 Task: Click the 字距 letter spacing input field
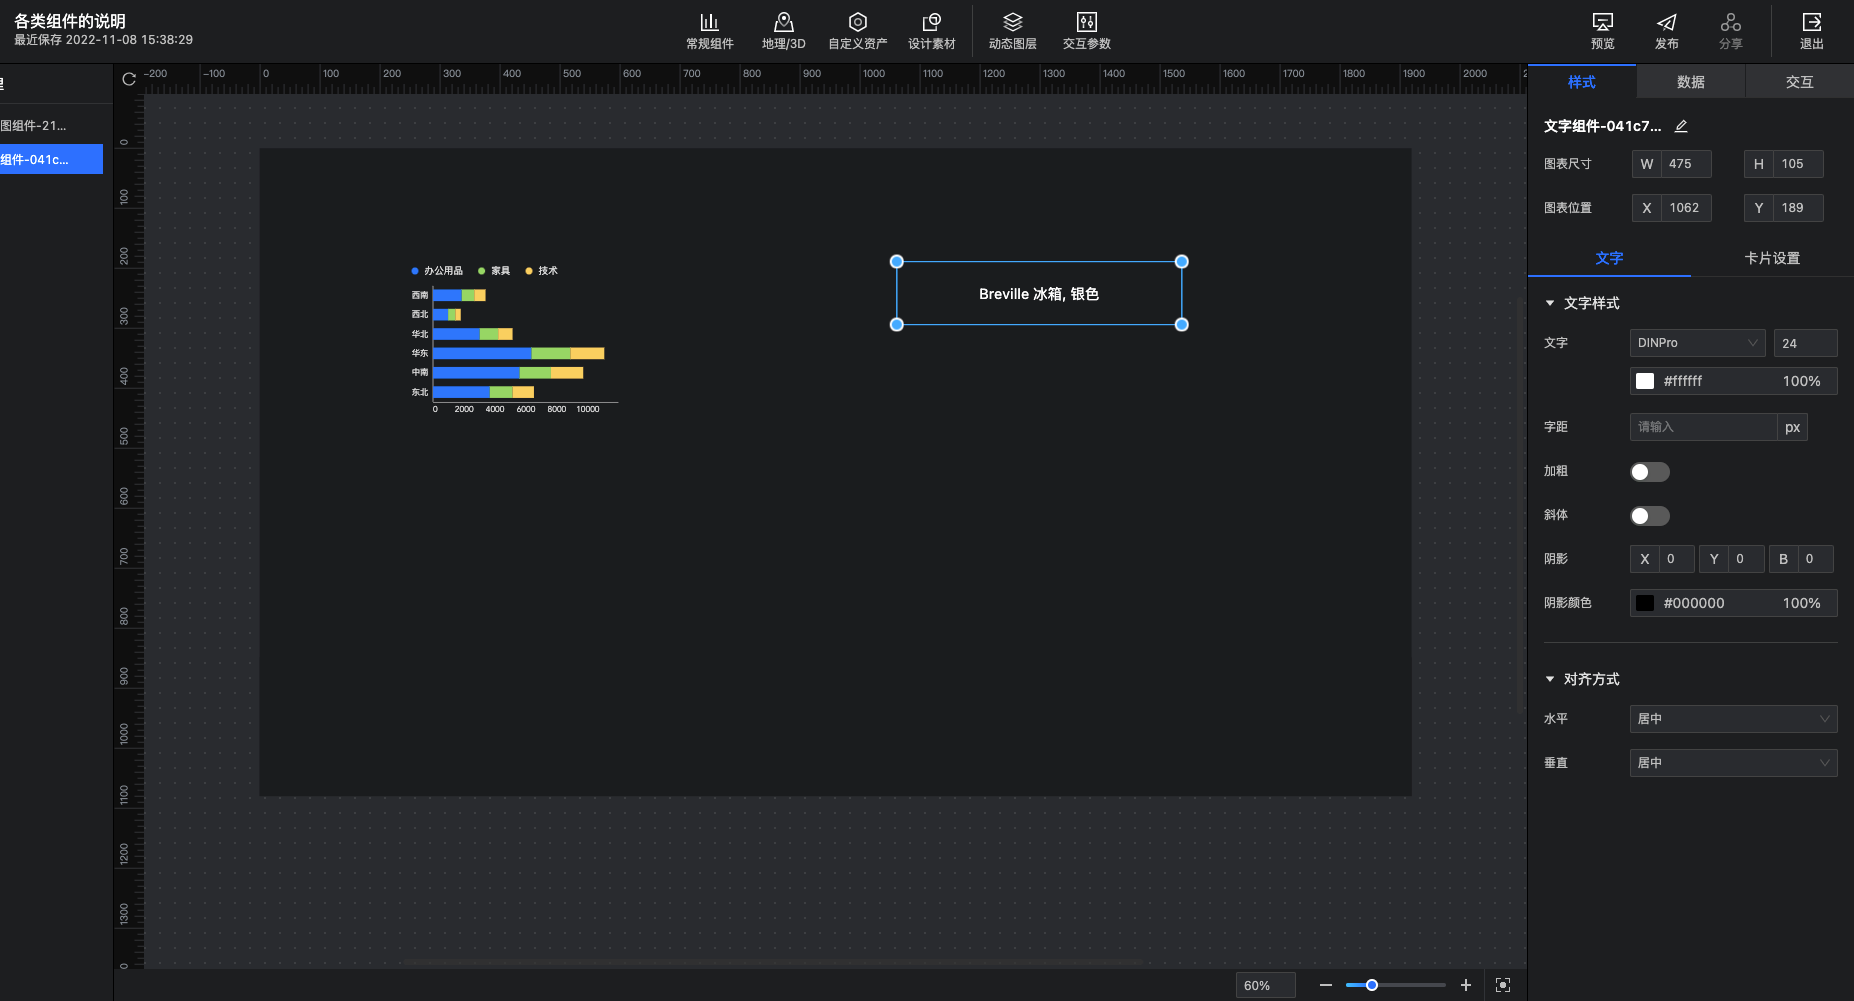[x=1703, y=427]
